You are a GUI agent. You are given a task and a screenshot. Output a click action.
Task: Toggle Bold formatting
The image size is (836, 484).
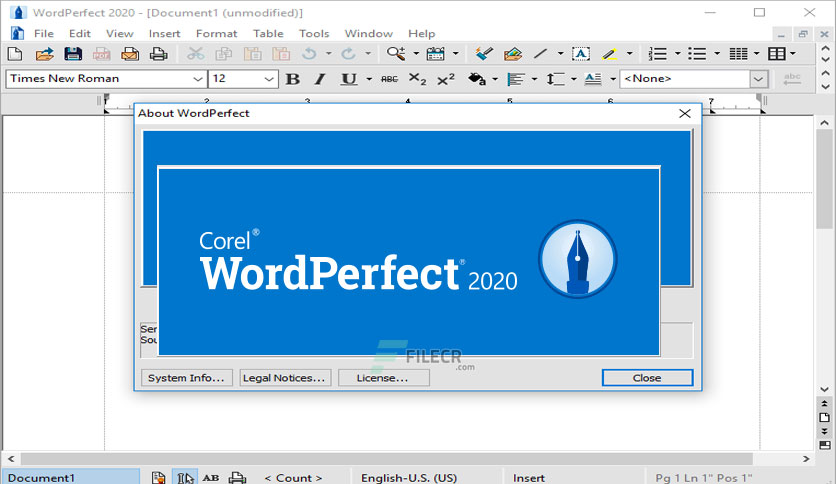[292, 79]
